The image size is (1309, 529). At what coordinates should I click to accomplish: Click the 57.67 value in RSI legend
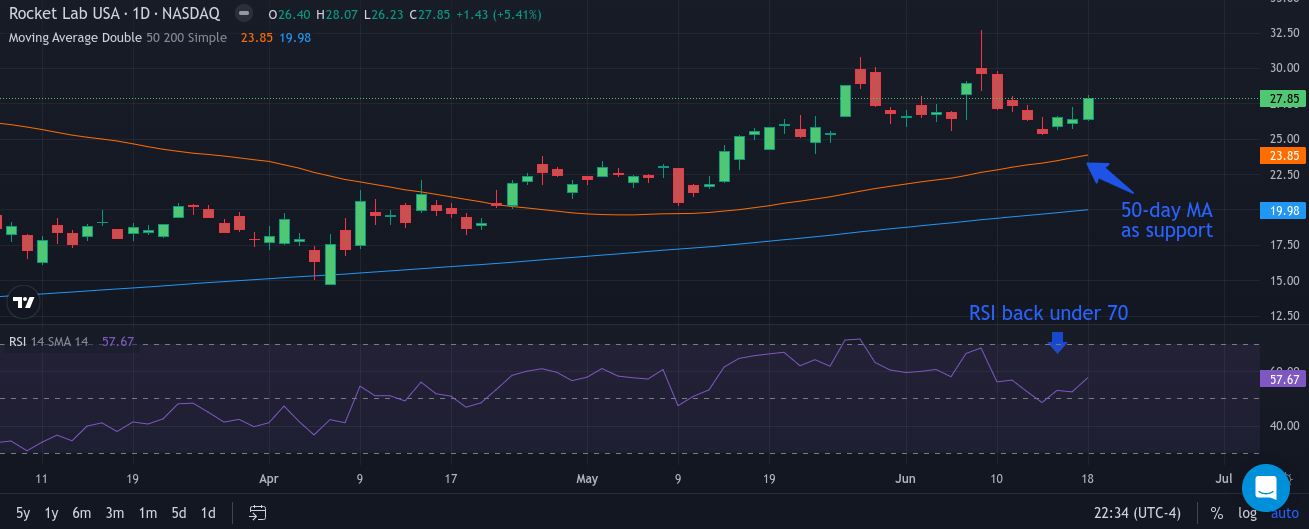[118, 342]
